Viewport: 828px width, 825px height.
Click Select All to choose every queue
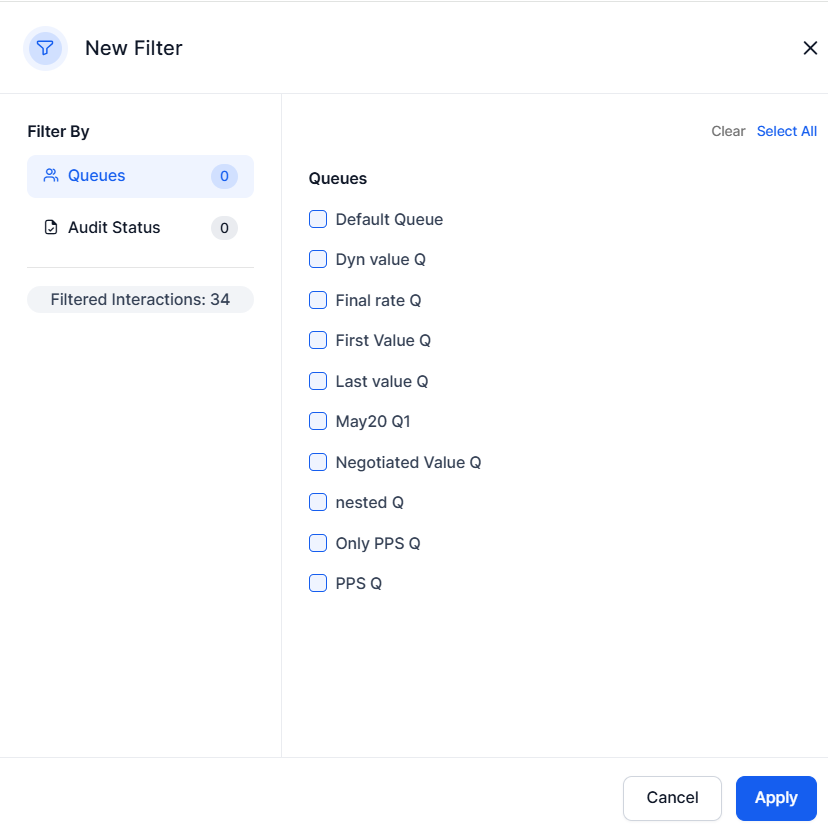pos(787,131)
